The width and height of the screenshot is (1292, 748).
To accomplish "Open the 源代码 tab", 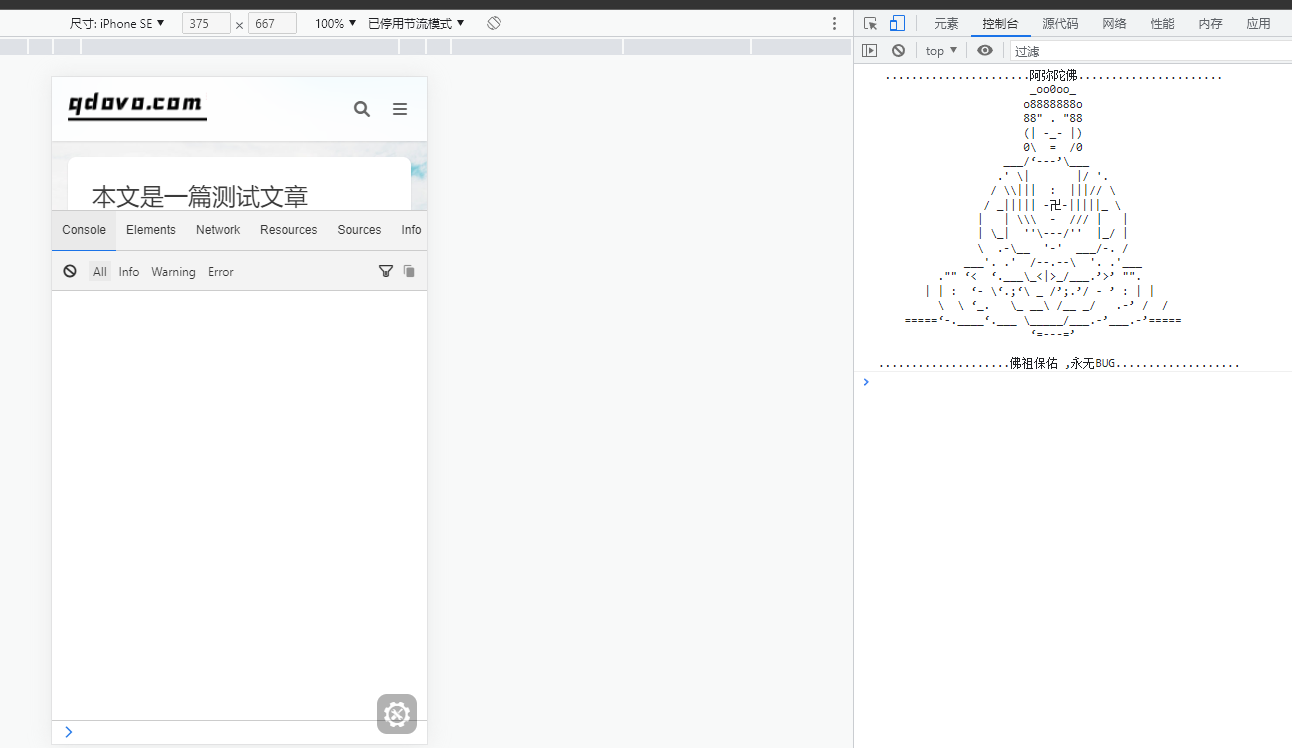I will click(x=1060, y=24).
